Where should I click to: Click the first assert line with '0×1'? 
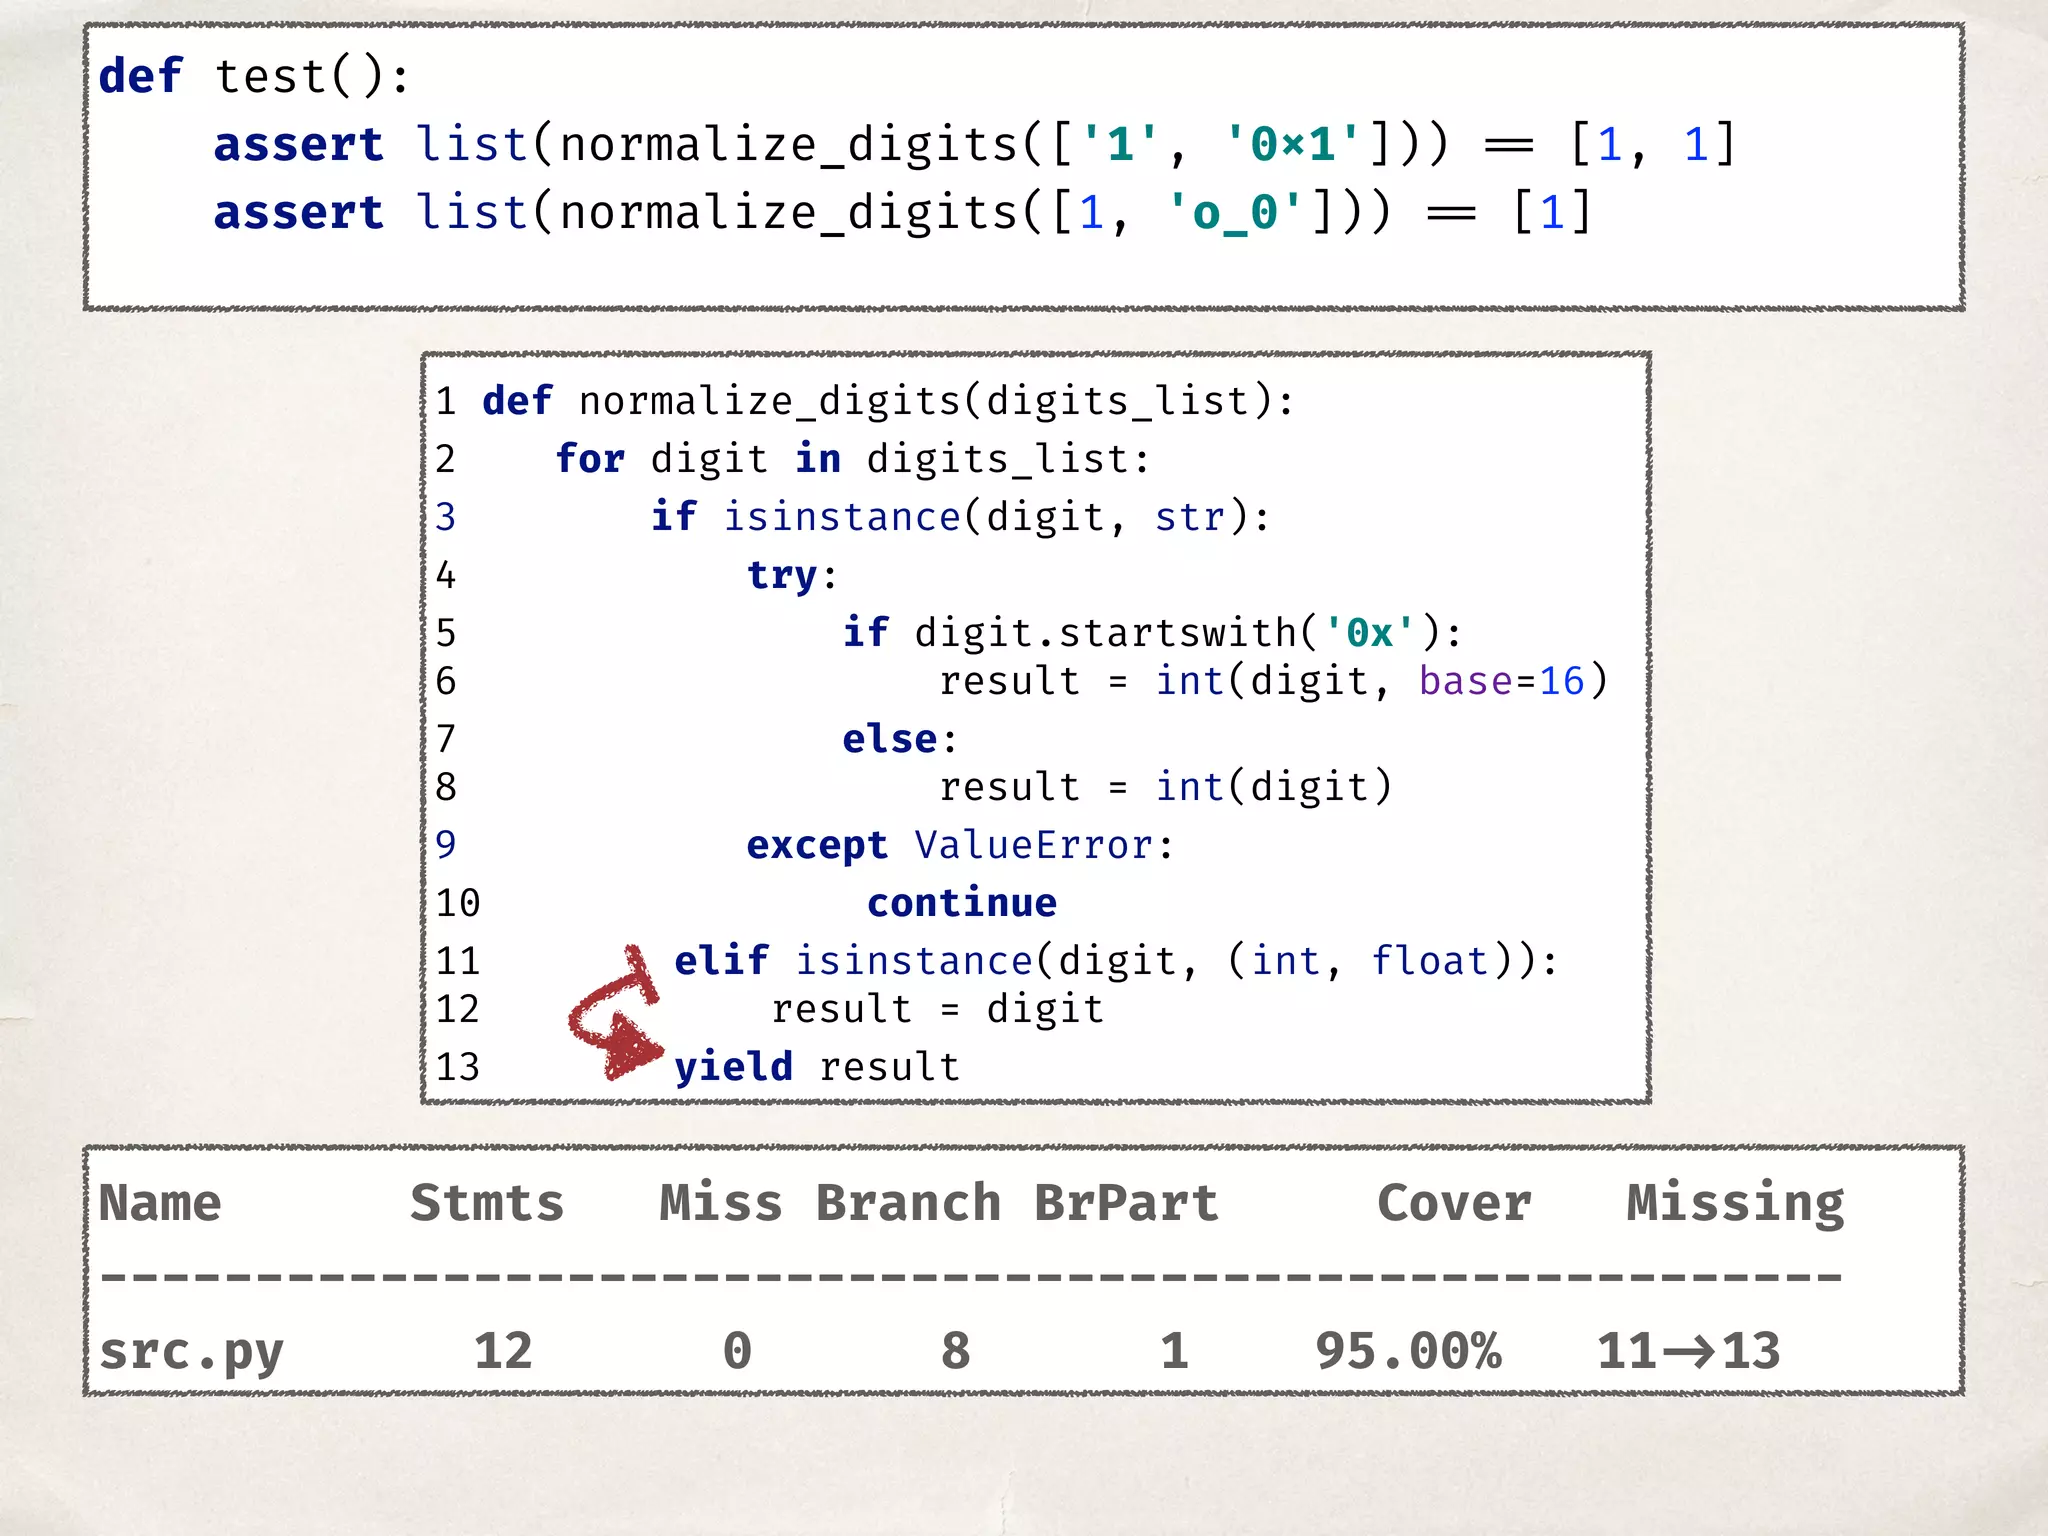975,145
